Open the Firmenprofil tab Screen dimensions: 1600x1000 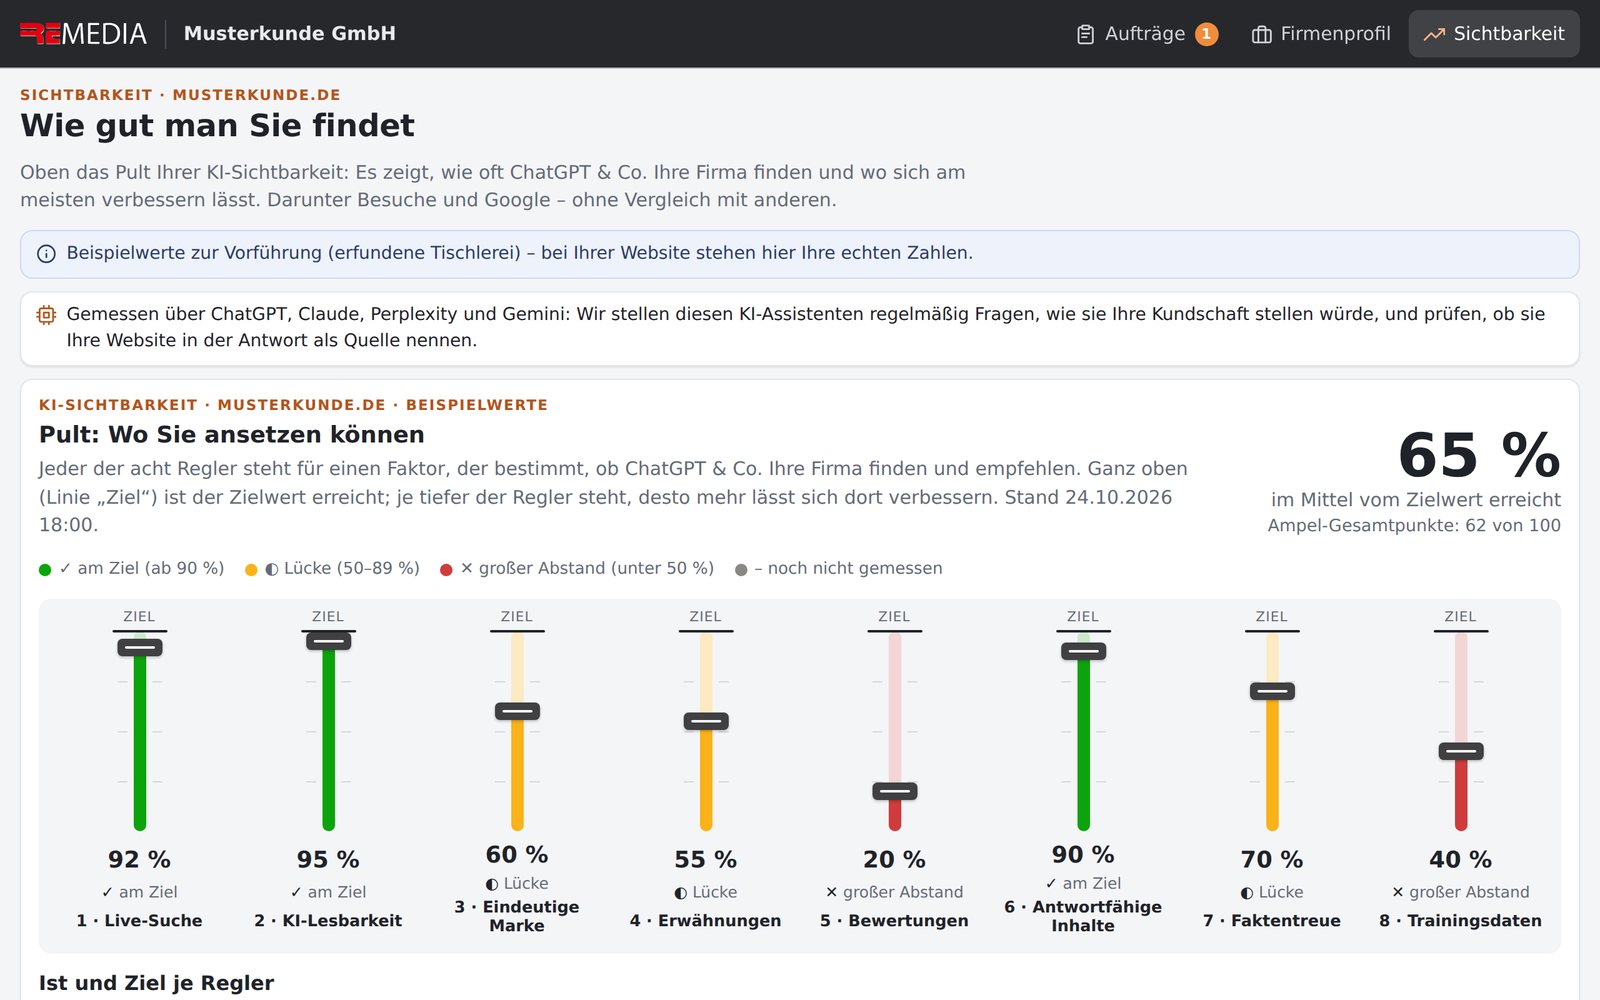point(1321,34)
